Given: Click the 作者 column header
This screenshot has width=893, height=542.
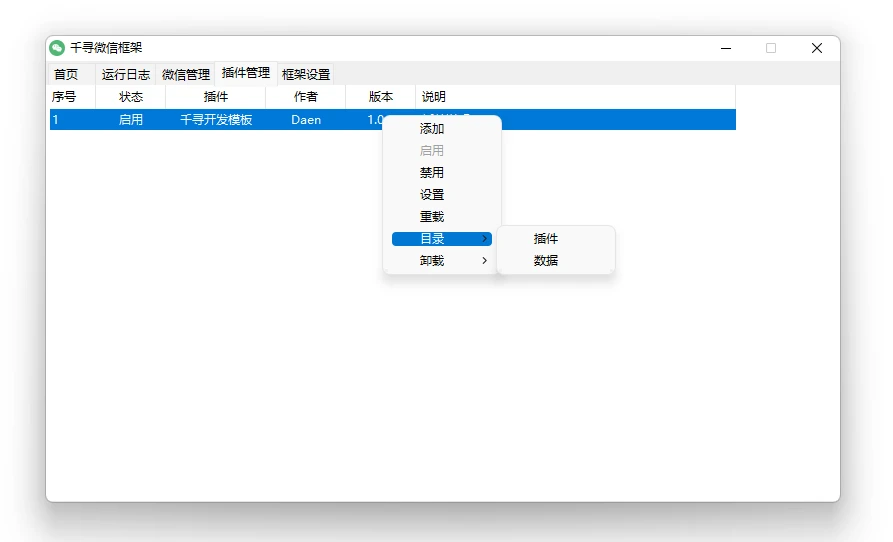Looking at the screenshot, I should pyautogui.click(x=305, y=97).
